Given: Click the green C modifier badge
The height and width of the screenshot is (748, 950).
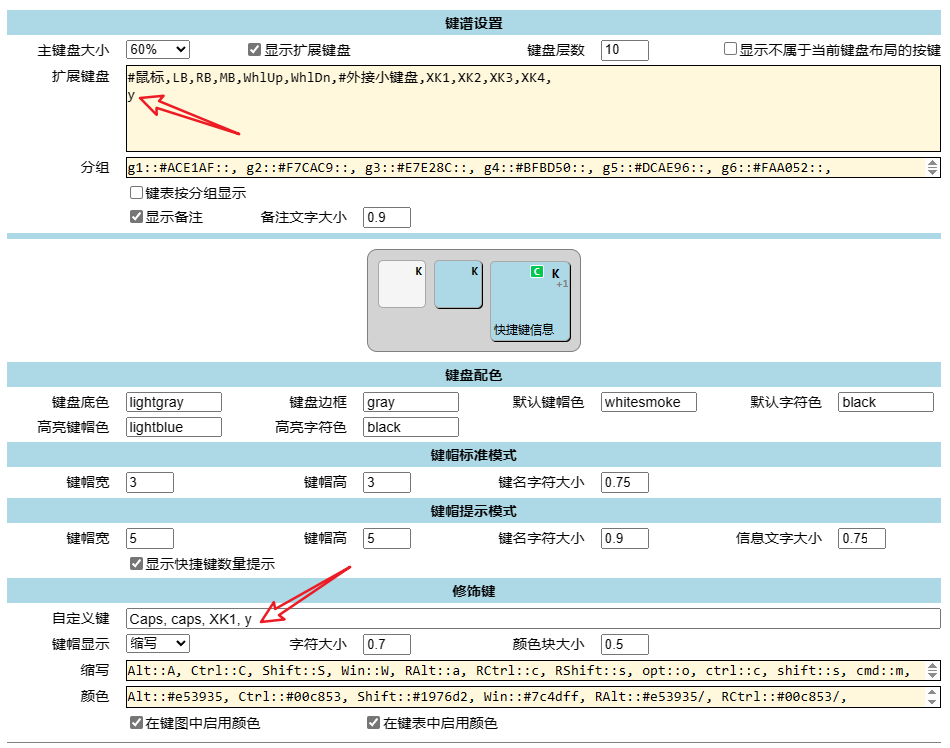Looking at the screenshot, I should (x=537, y=272).
